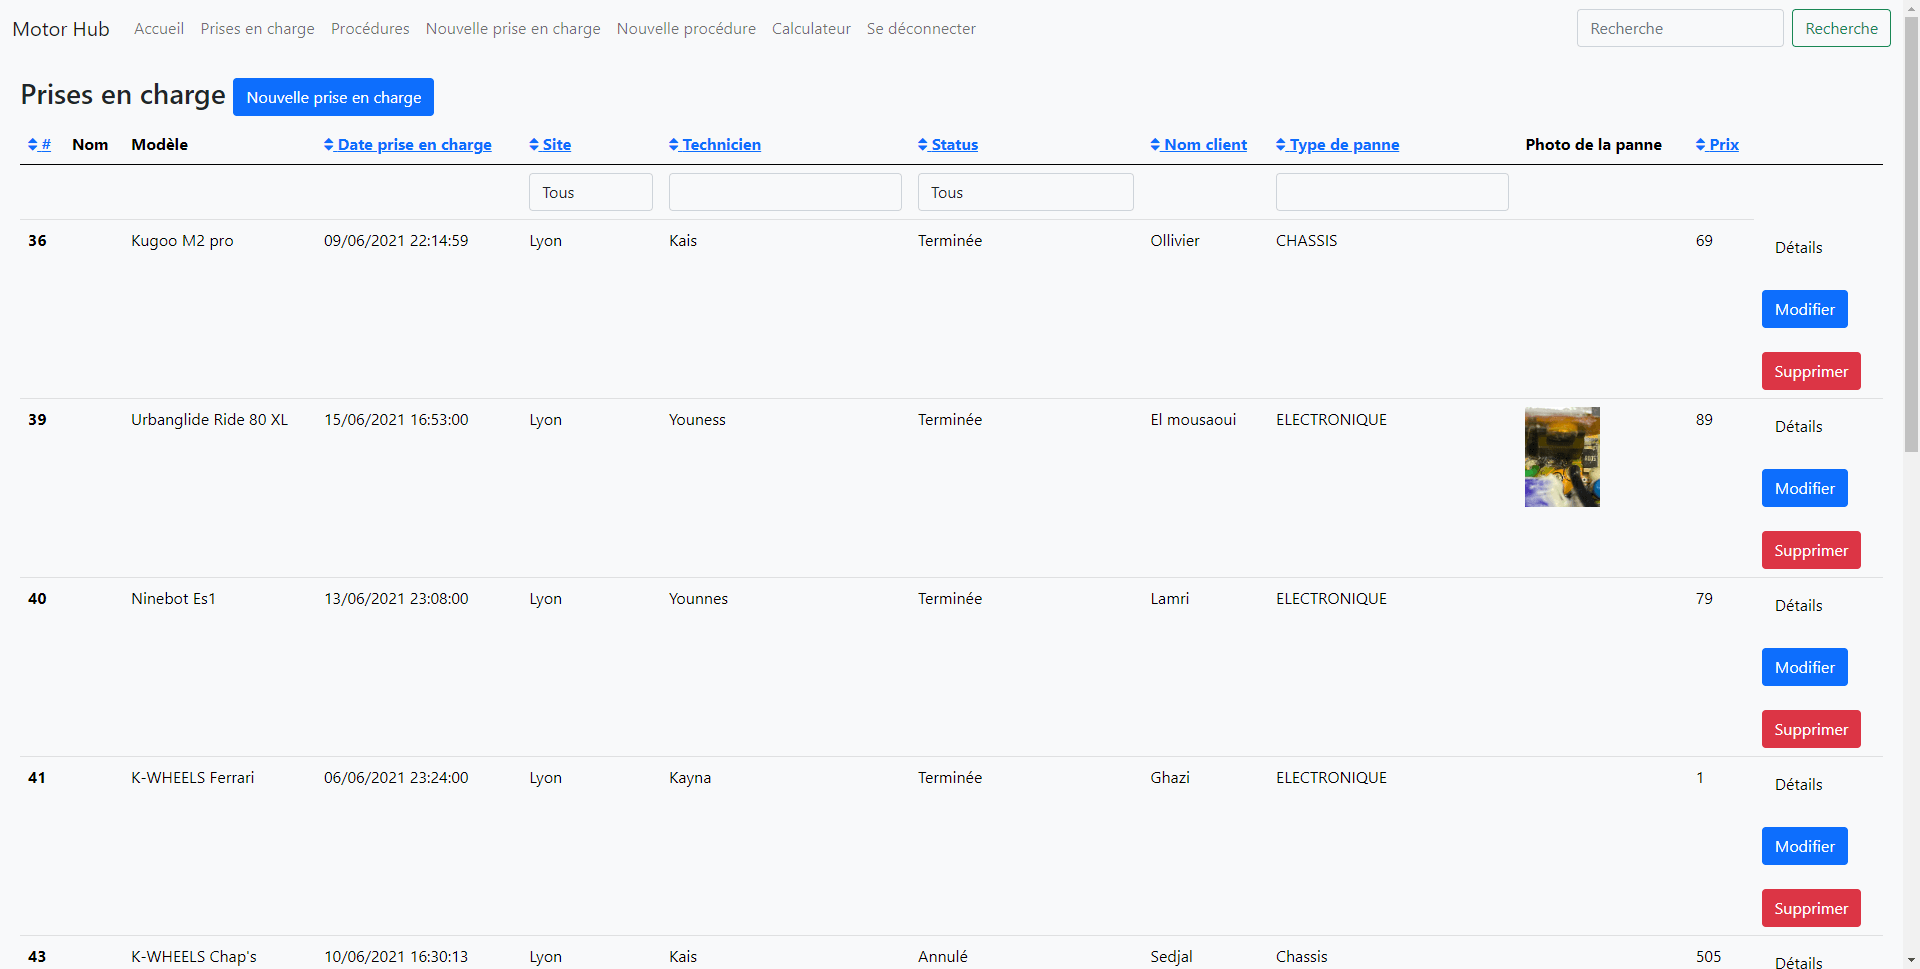Open Procédures nav item
The width and height of the screenshot is (1920, 969).
[370, 29]
